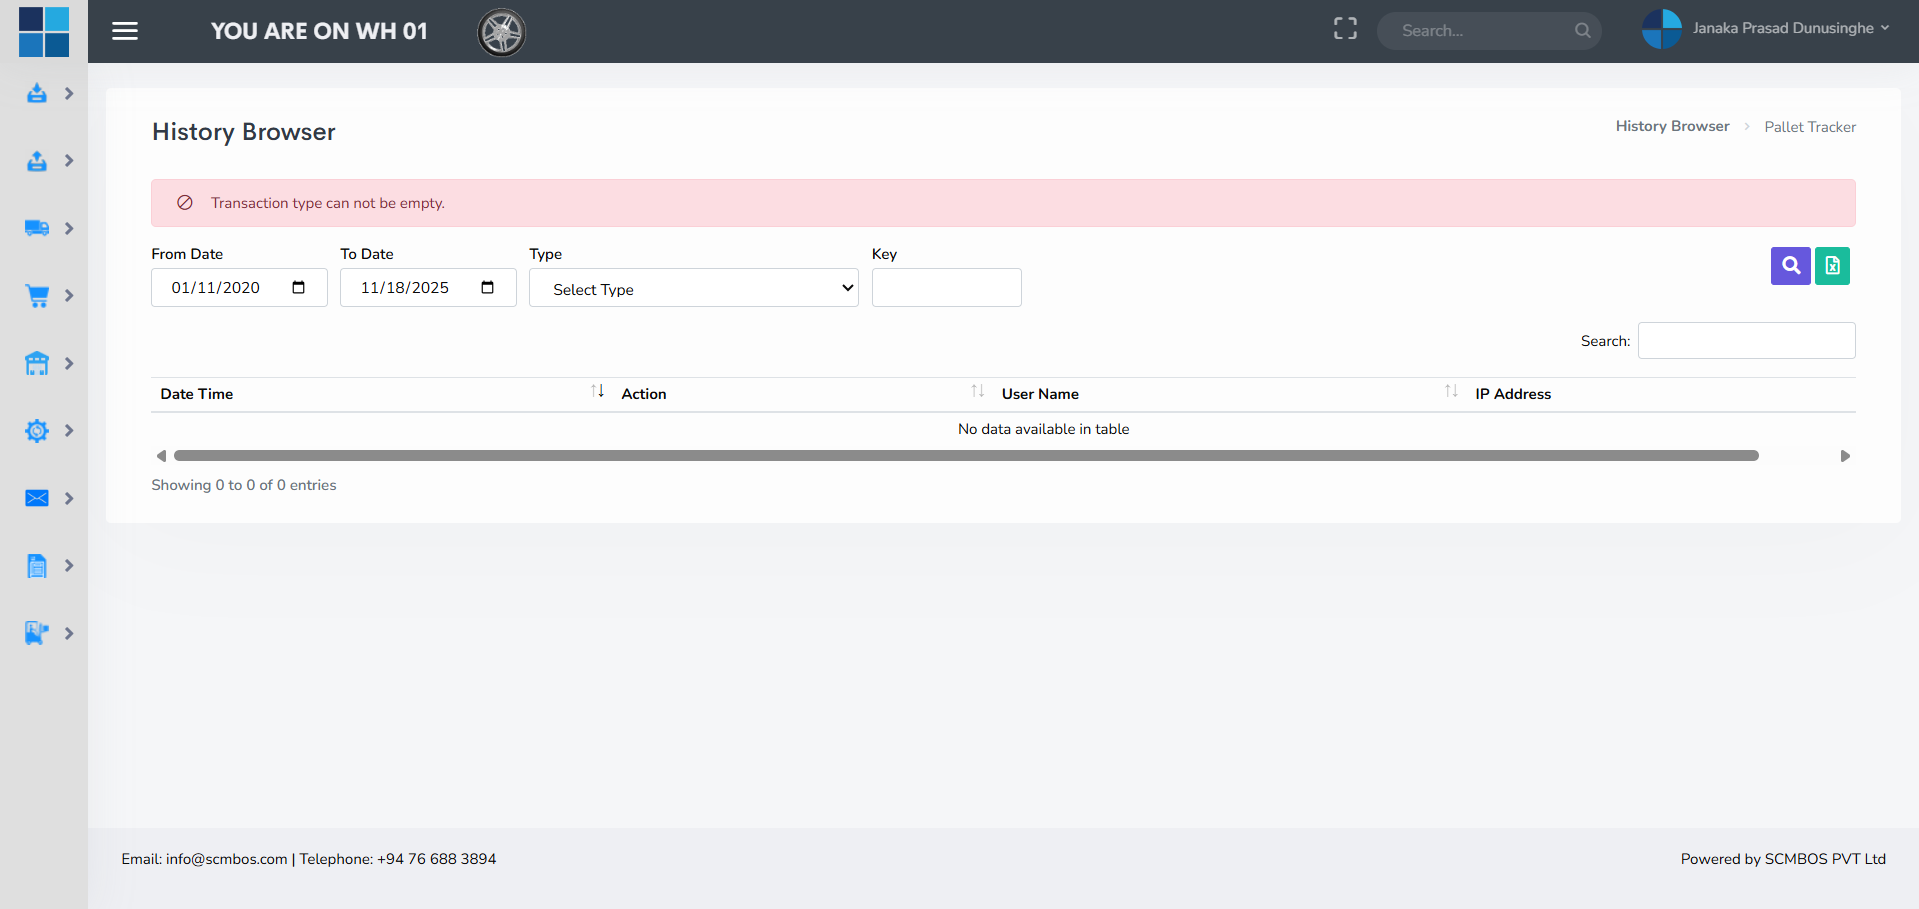Toggle the hamburger sidebar menu
Image resolution: width=1919 pixels, height=909 pixels.
tap(125, 31)
